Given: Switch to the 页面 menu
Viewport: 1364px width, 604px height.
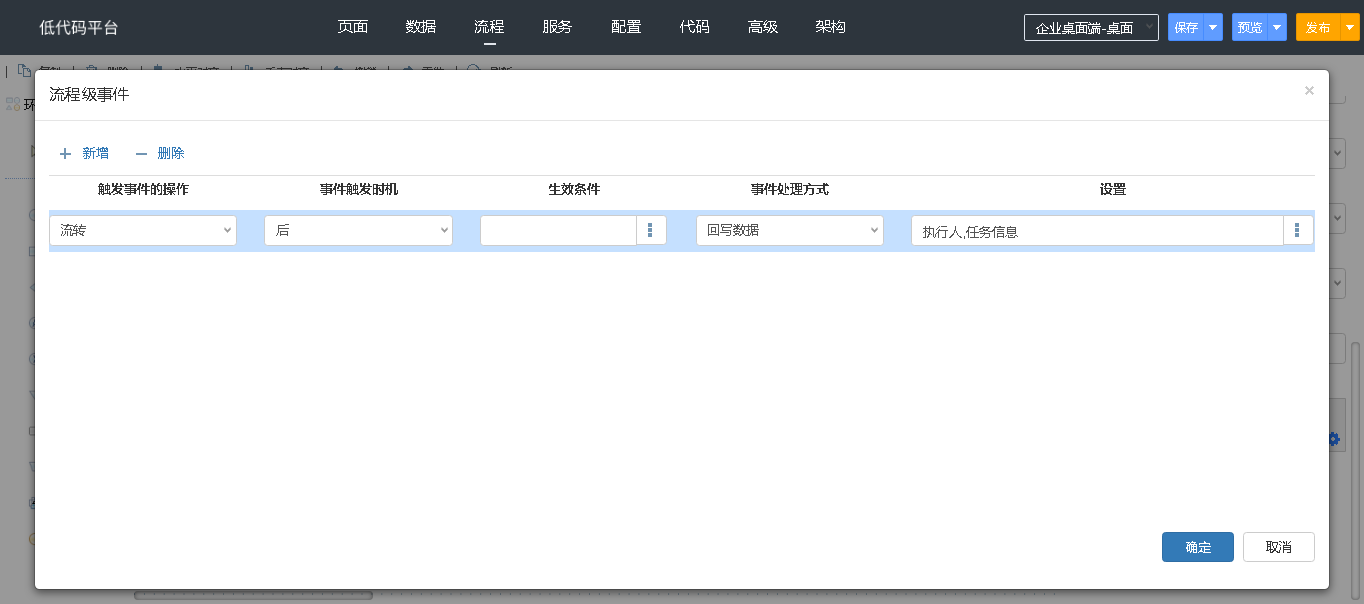Looking at the screenshot, I should [x=353, y=27].
